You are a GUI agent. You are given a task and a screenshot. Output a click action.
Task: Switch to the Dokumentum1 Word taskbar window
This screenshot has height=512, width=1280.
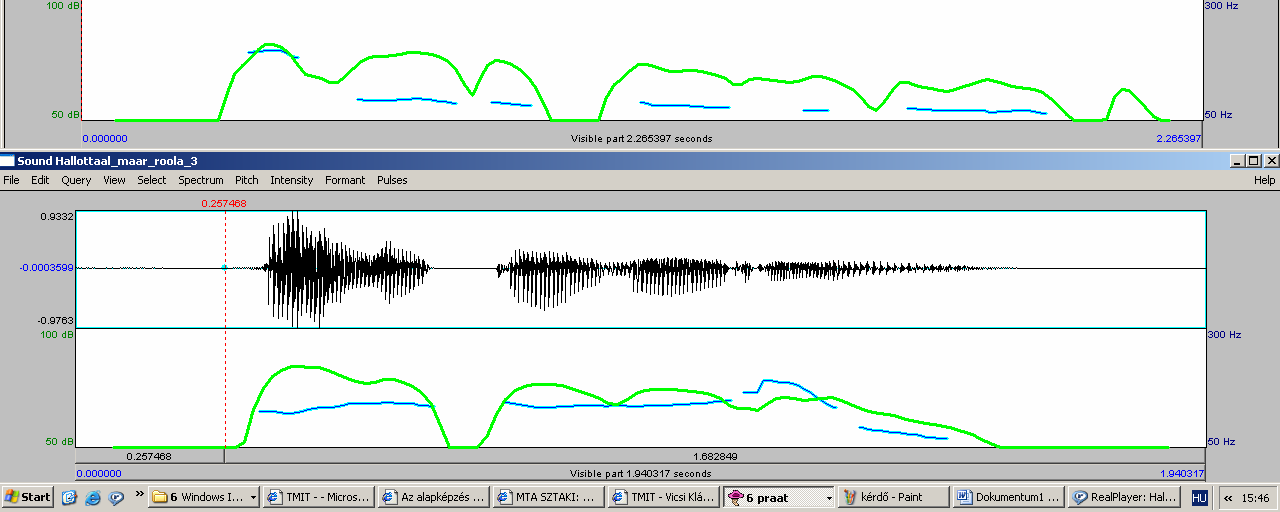(1008, 497)
